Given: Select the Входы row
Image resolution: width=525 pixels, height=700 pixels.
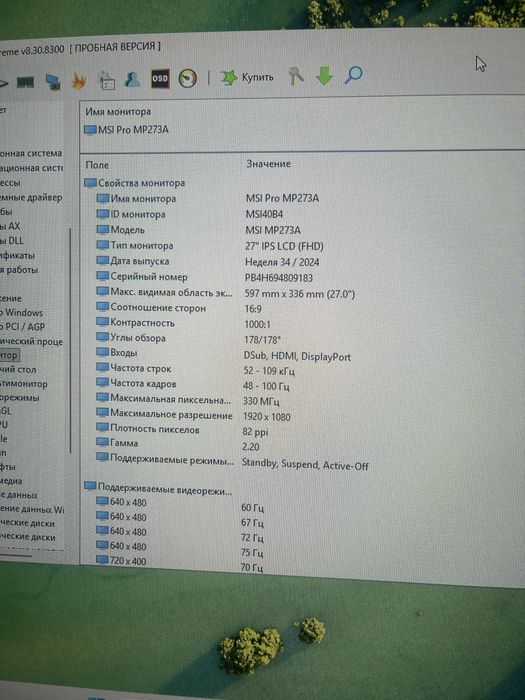Looking at the screenshot, I should pos(224,354).
